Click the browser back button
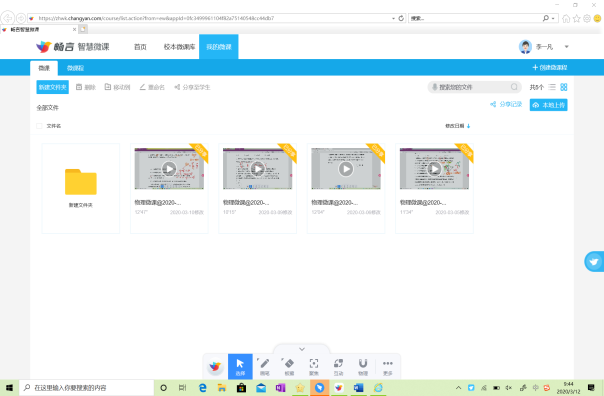 pos(7,18)
